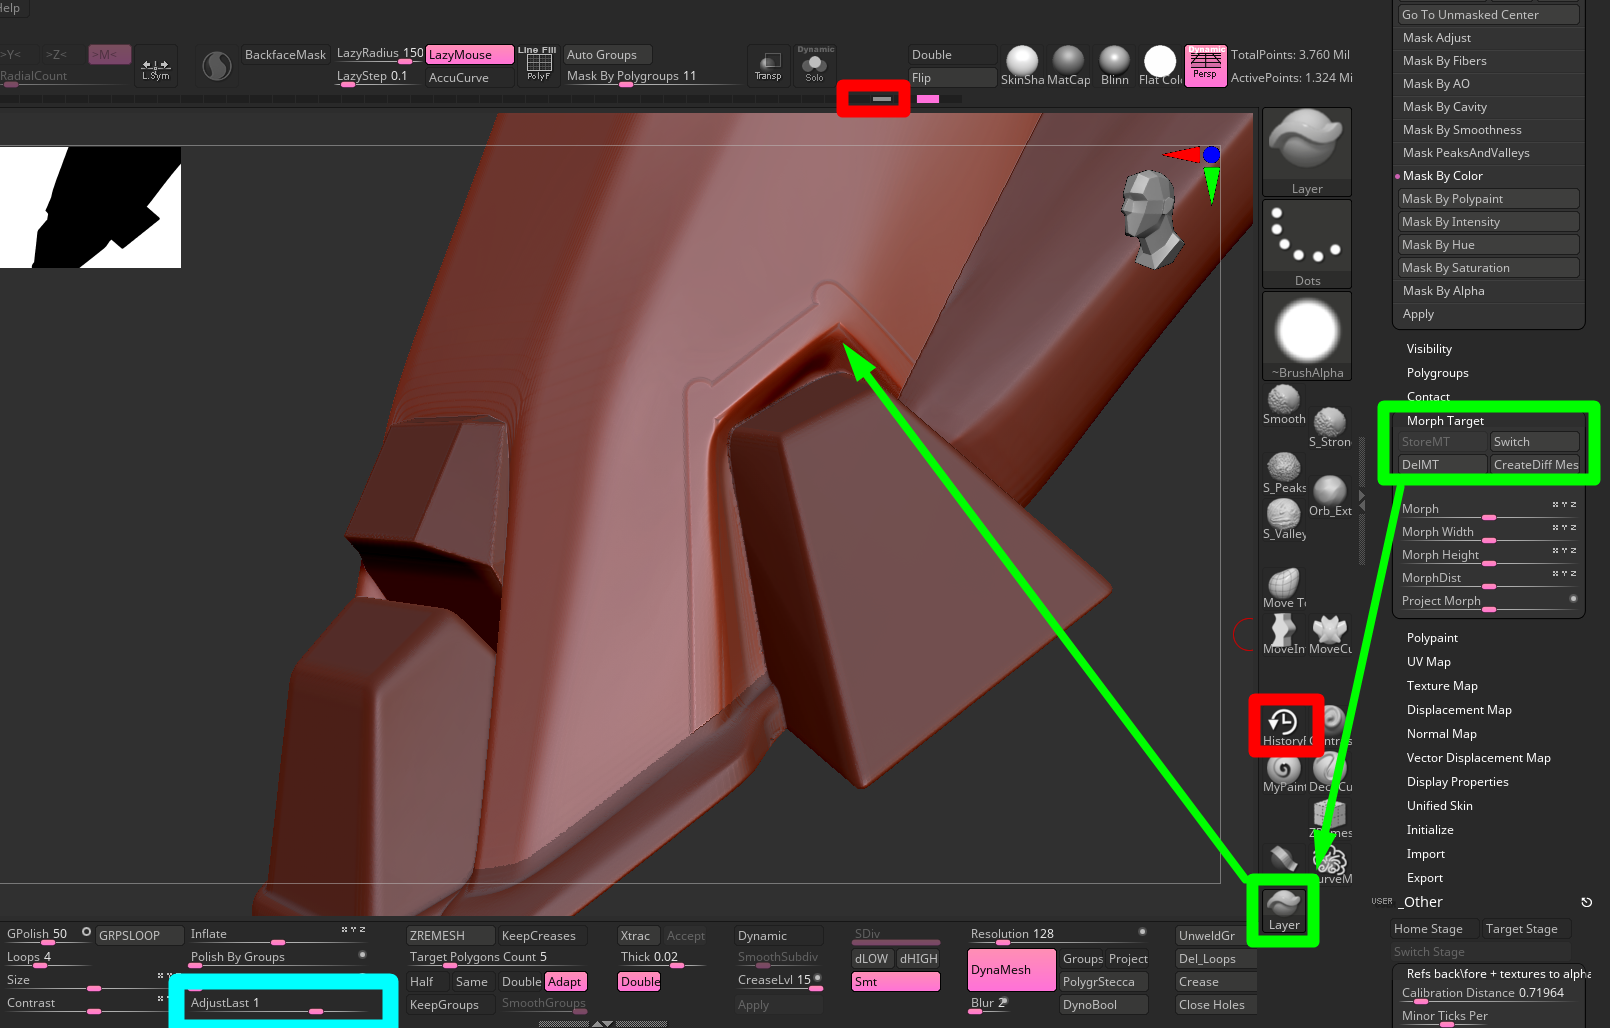Click the head camera view indicator

[x=1150, y=220]
